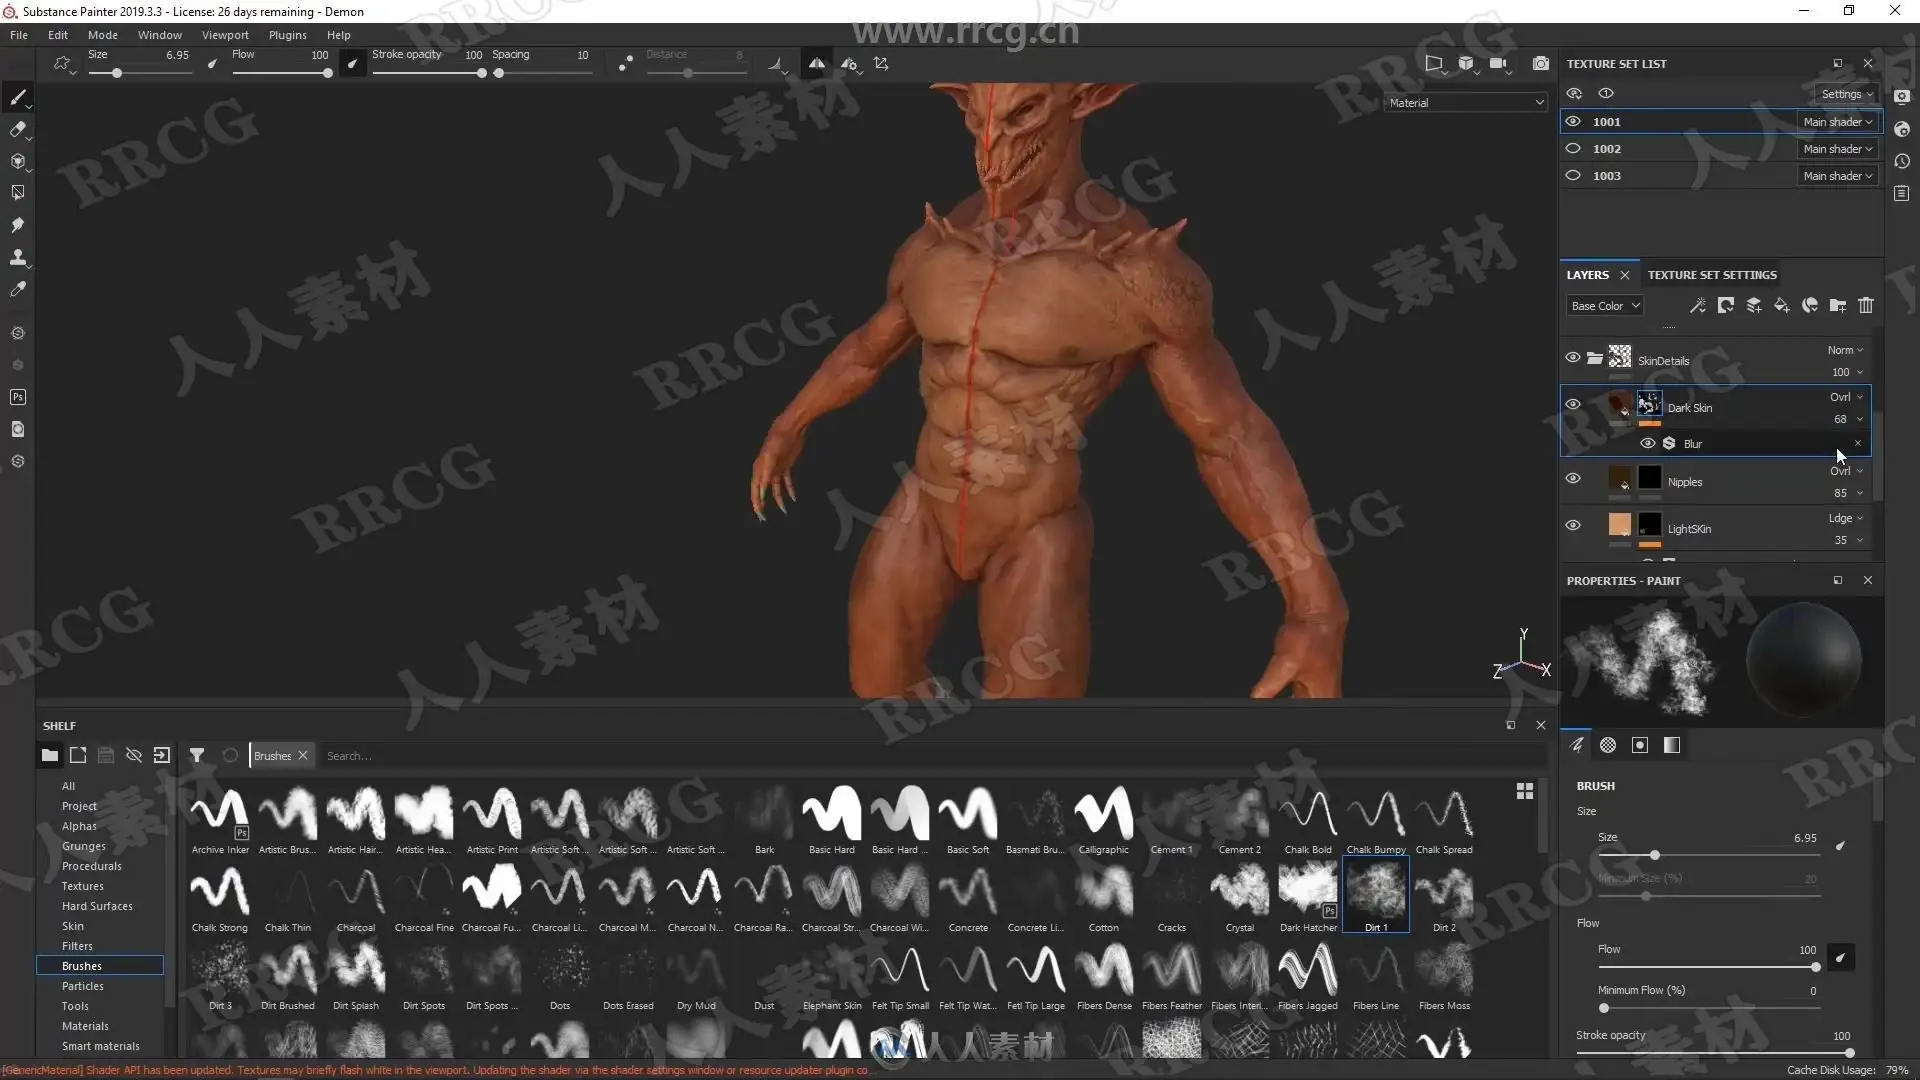Select Smart materials shelf category
Image resolution: width=1920 pixels, height=1080 pixels.
100,1046
